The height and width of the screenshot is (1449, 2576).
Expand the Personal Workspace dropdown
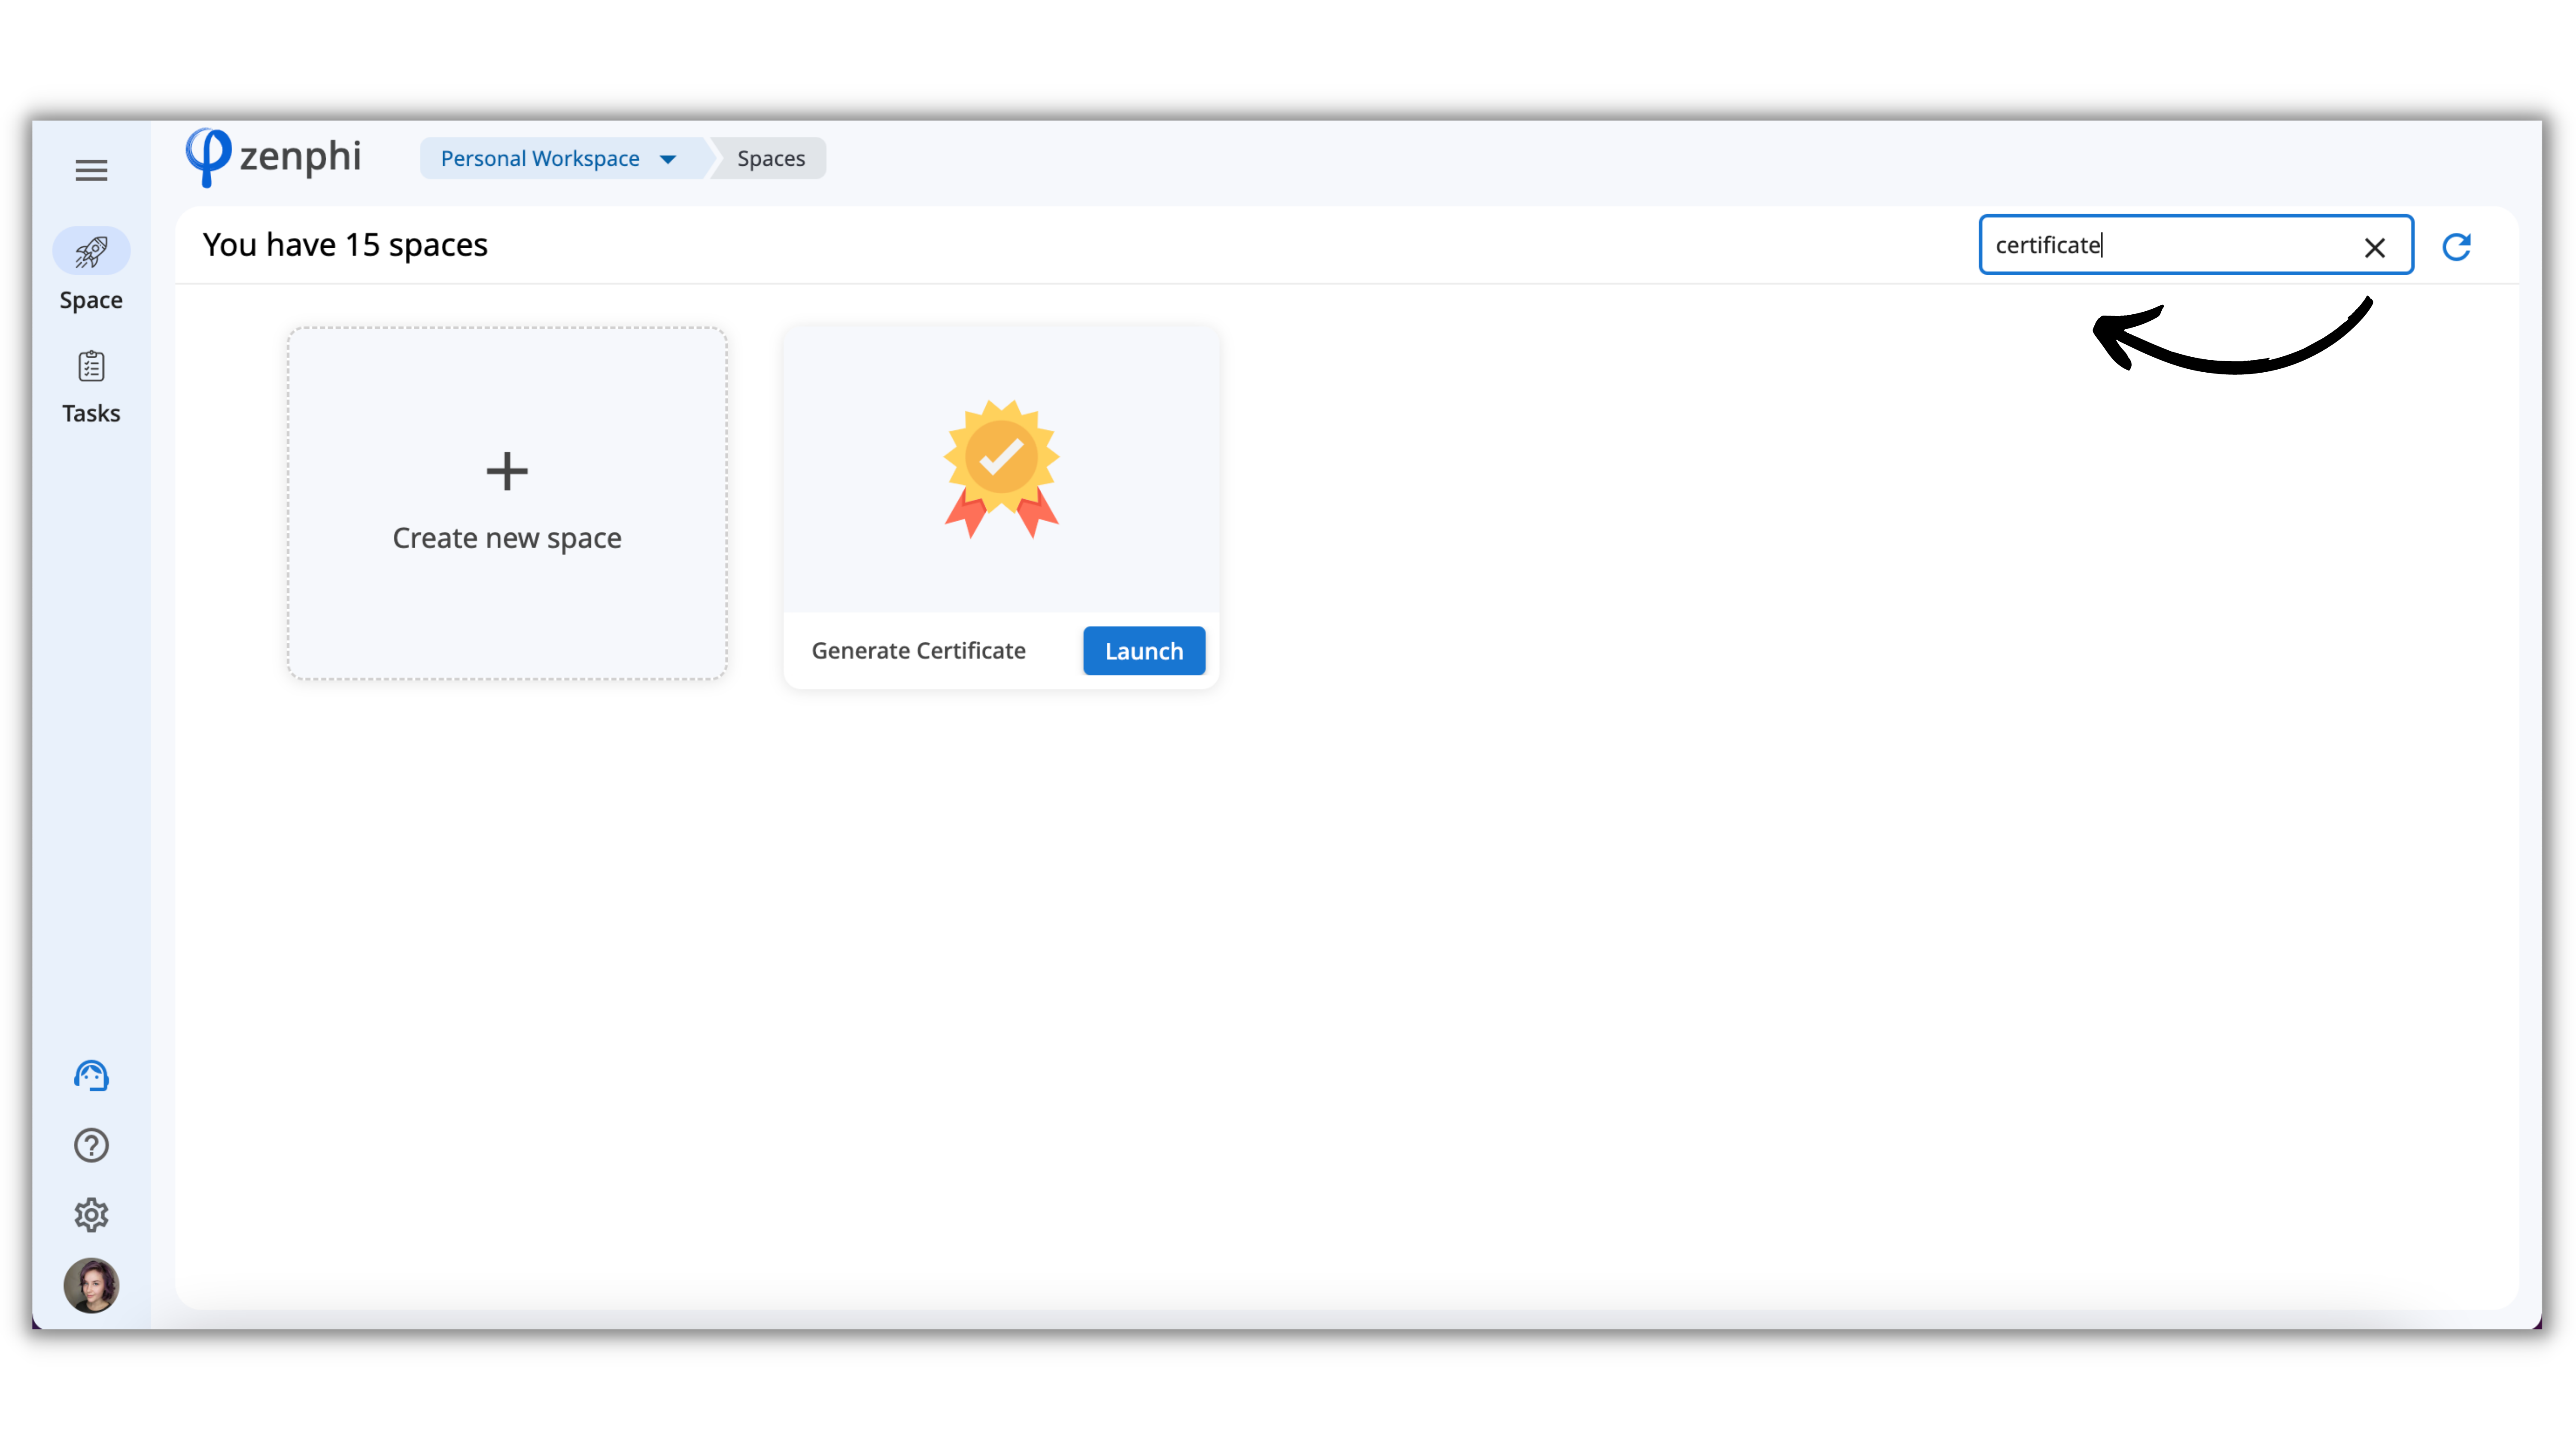[540, 159]
